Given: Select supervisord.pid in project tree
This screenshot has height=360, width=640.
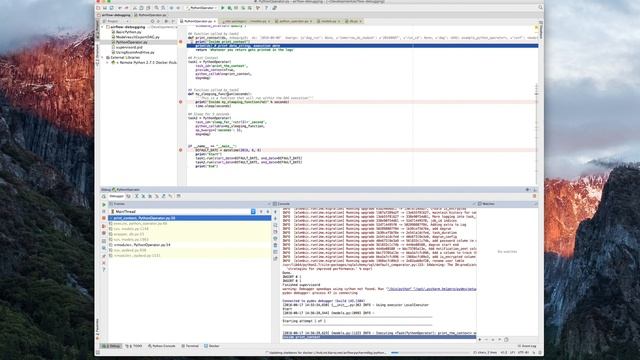Looking at the screenshot, I should pyautogui.click(x=128, y=47).
